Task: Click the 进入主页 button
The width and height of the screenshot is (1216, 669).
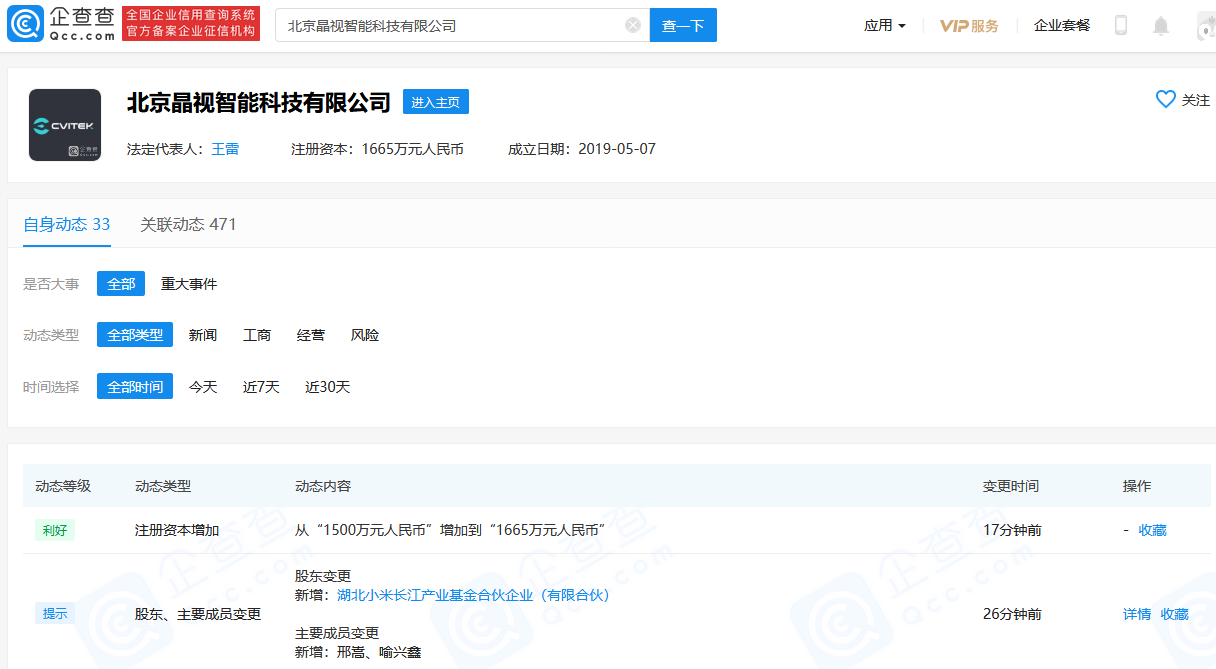Action: tap(436, 102)
